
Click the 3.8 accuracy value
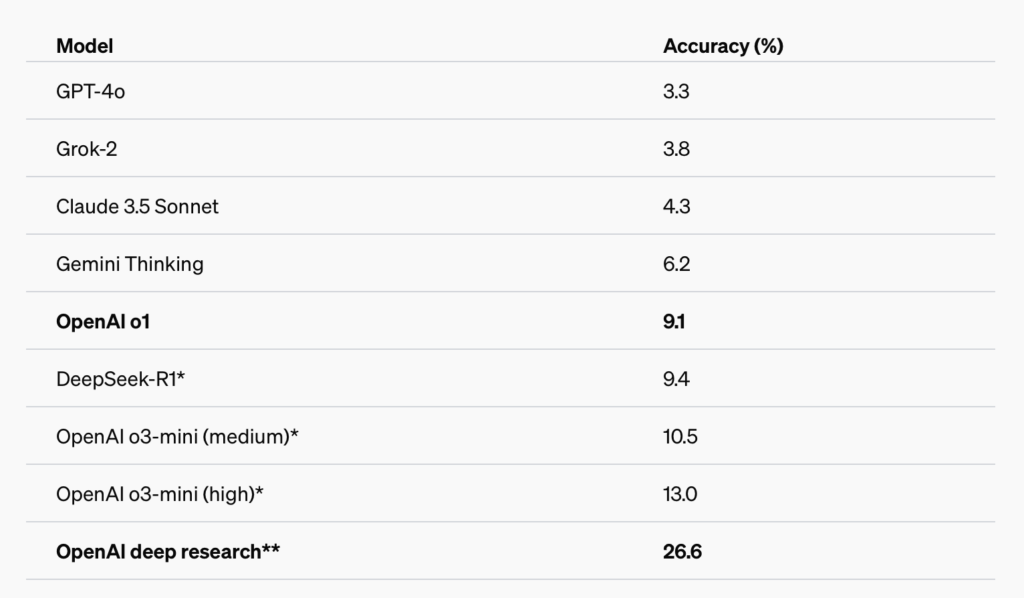coord(676,149)
